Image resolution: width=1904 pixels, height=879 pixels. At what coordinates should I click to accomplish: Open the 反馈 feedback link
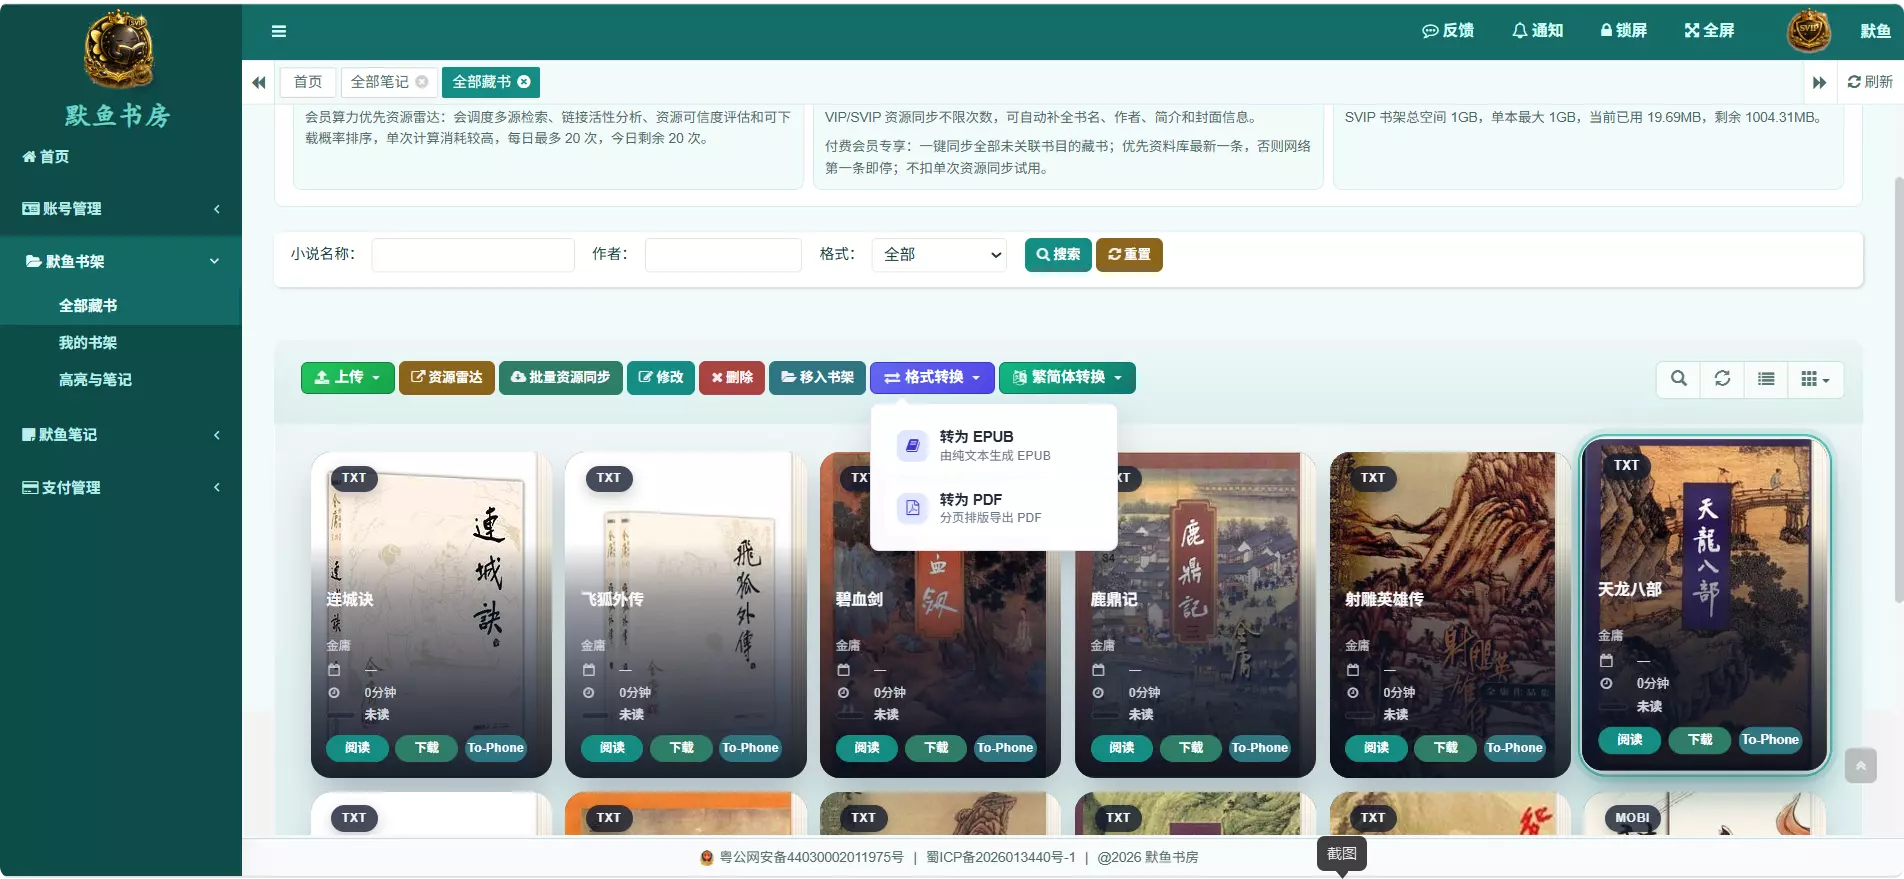(1448, 31)
